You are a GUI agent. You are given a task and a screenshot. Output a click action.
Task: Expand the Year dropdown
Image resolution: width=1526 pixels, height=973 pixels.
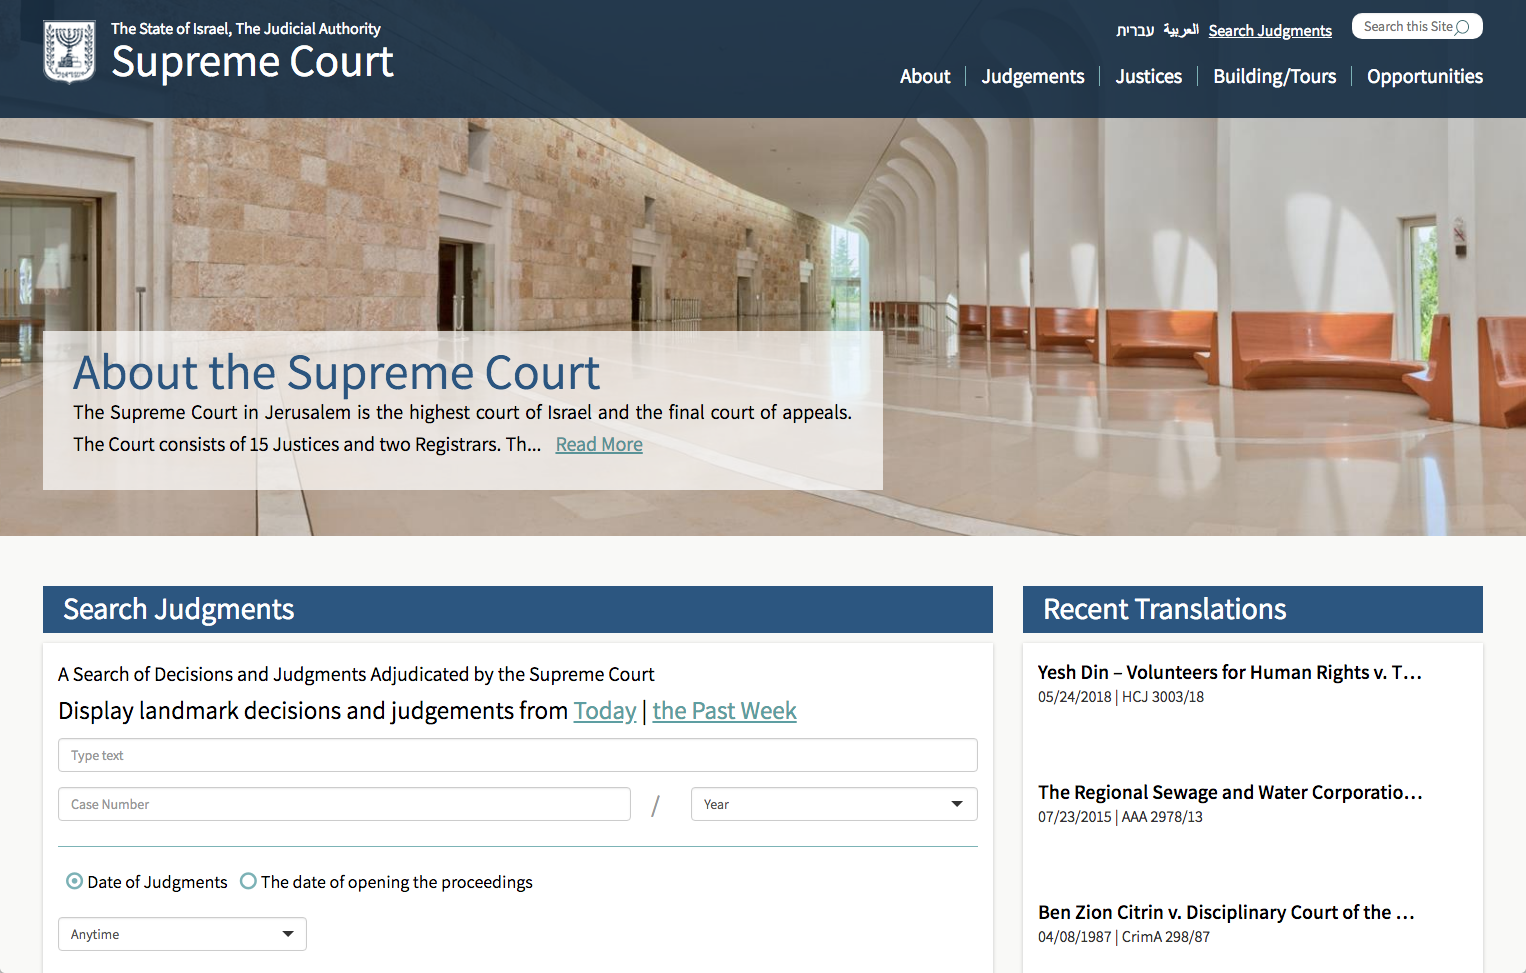[834, 804]
